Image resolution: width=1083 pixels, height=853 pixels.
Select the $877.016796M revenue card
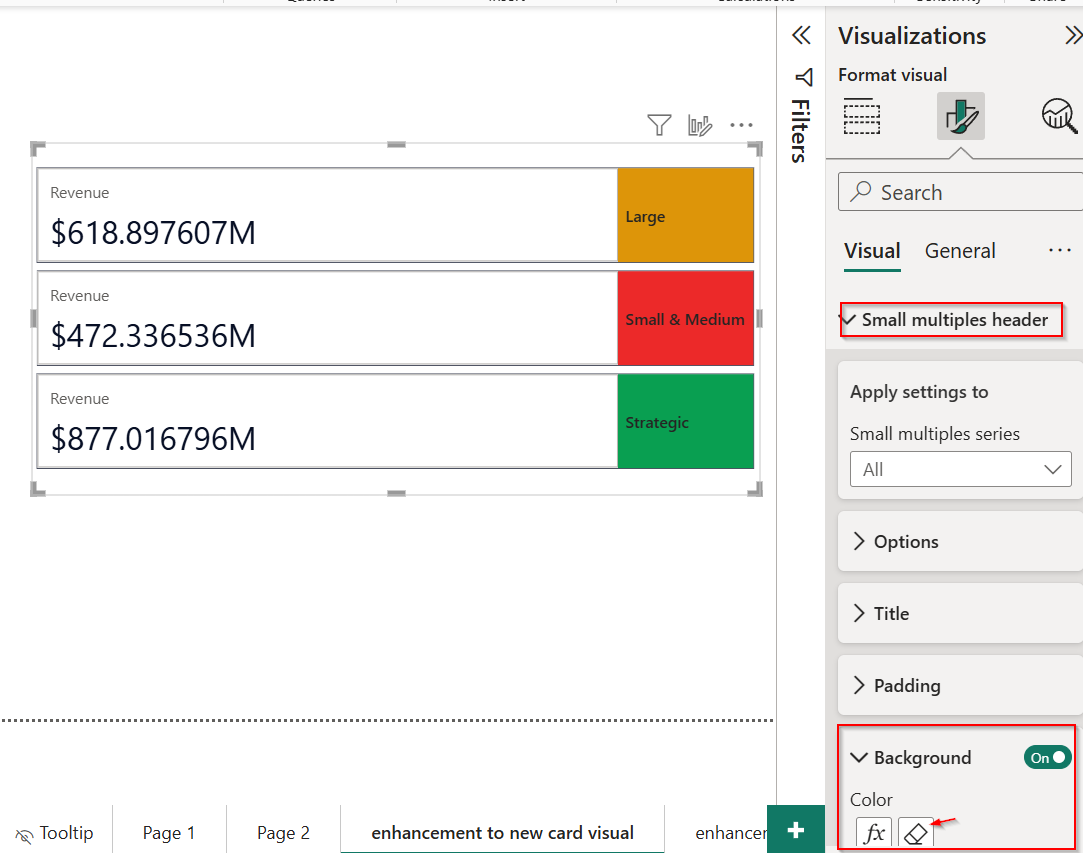click(327, 421)
